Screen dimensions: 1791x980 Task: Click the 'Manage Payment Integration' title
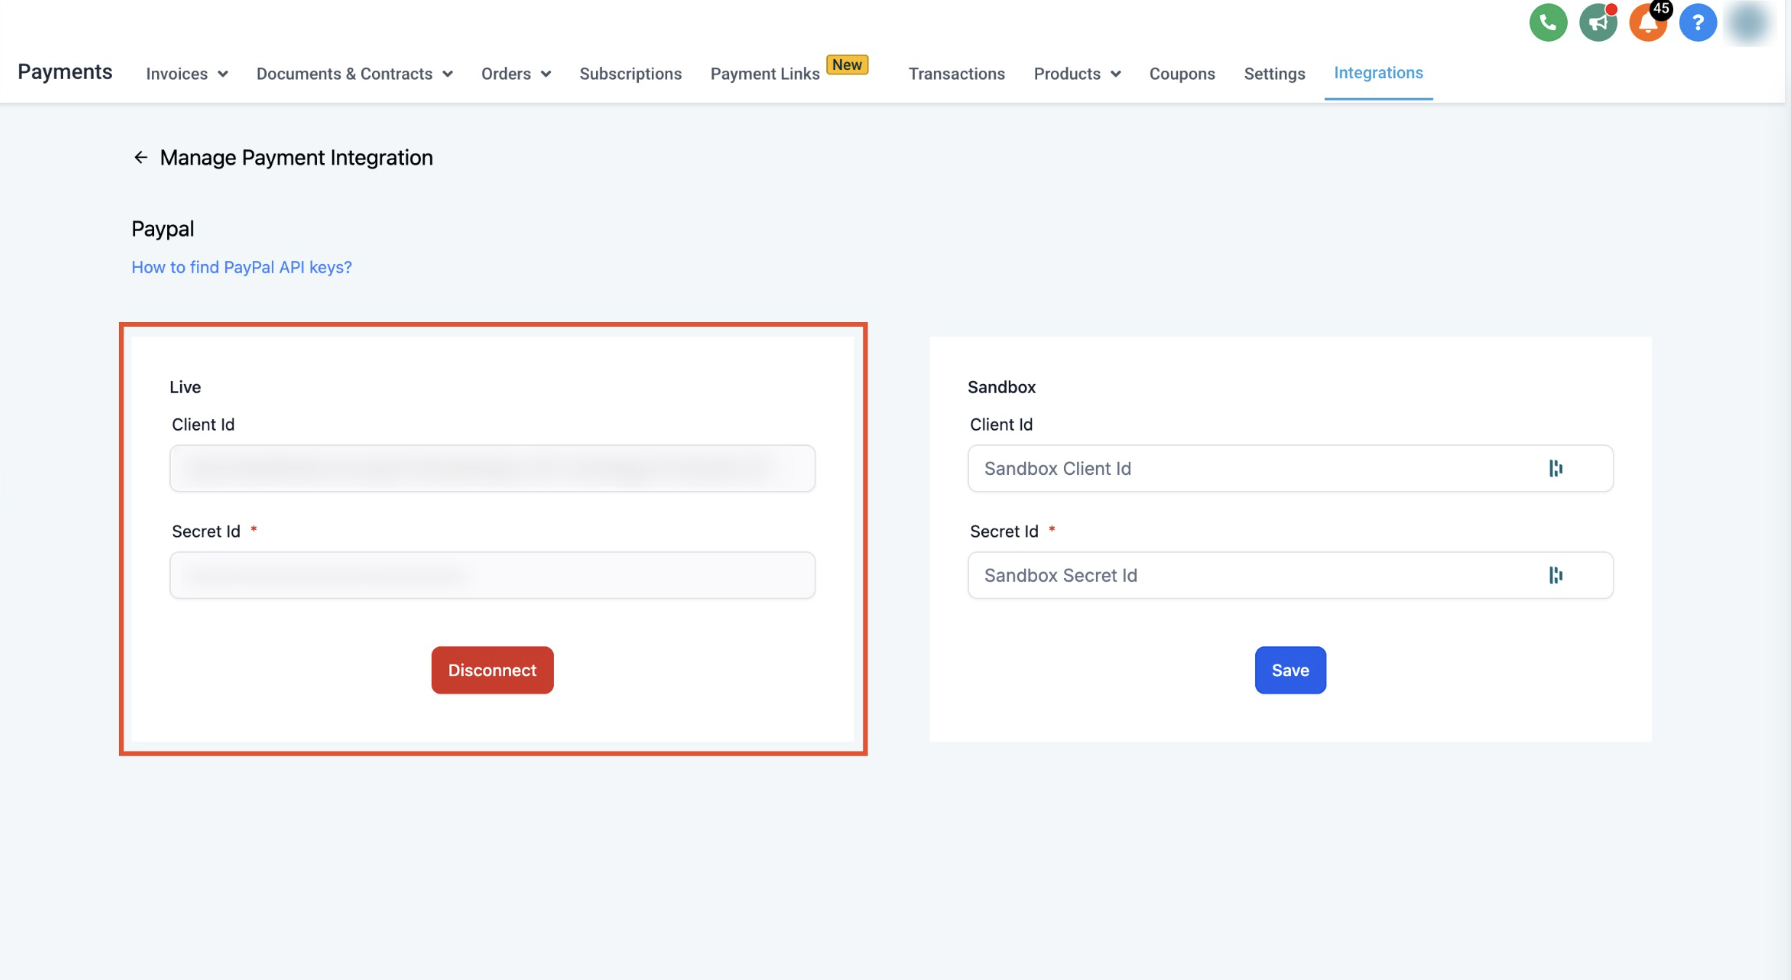tap(296, 158)
